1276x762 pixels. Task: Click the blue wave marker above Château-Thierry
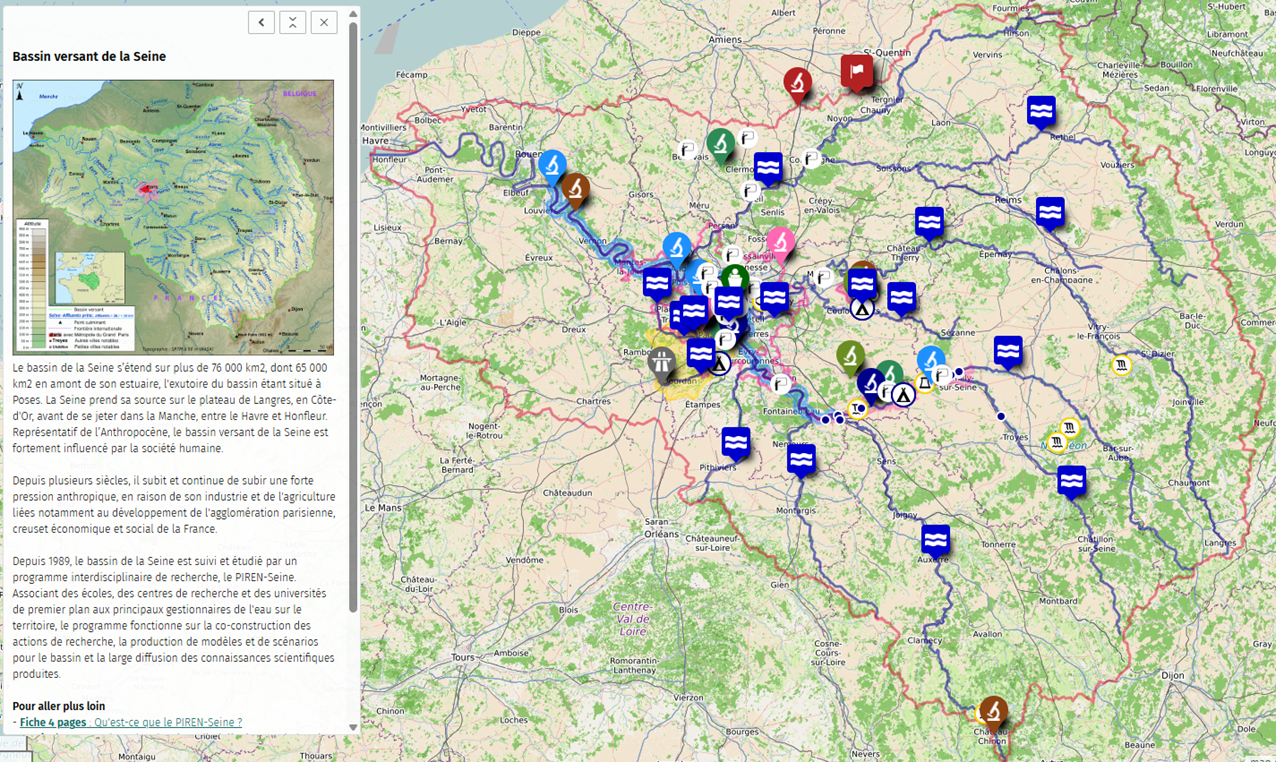pos(929,222)
